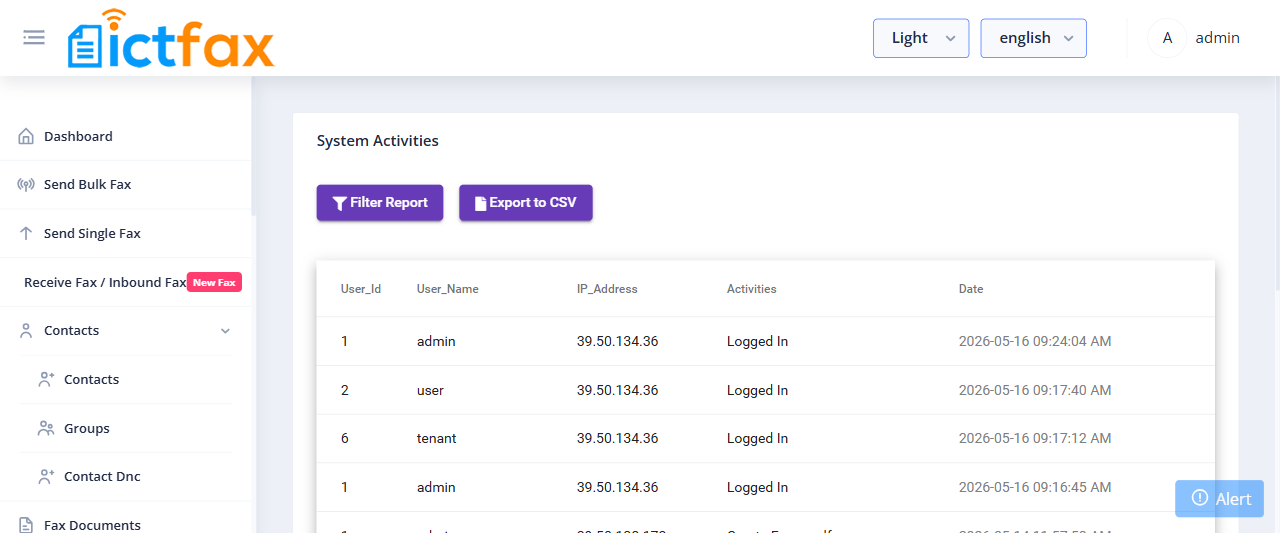Select Contacts submenu item

91,379
